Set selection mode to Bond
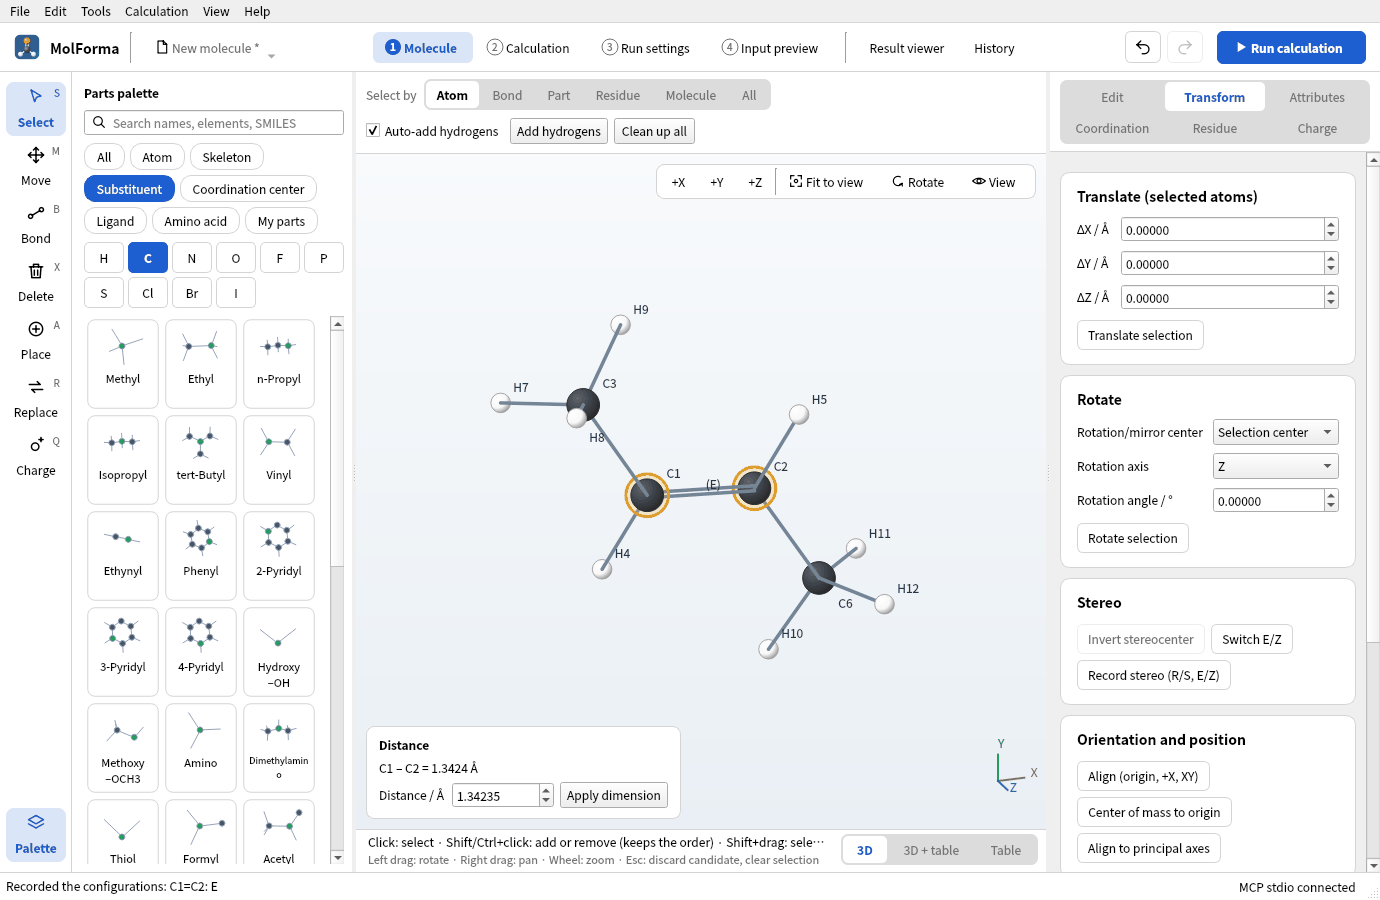Screen dimensions: 1380x900 (507, 95)
